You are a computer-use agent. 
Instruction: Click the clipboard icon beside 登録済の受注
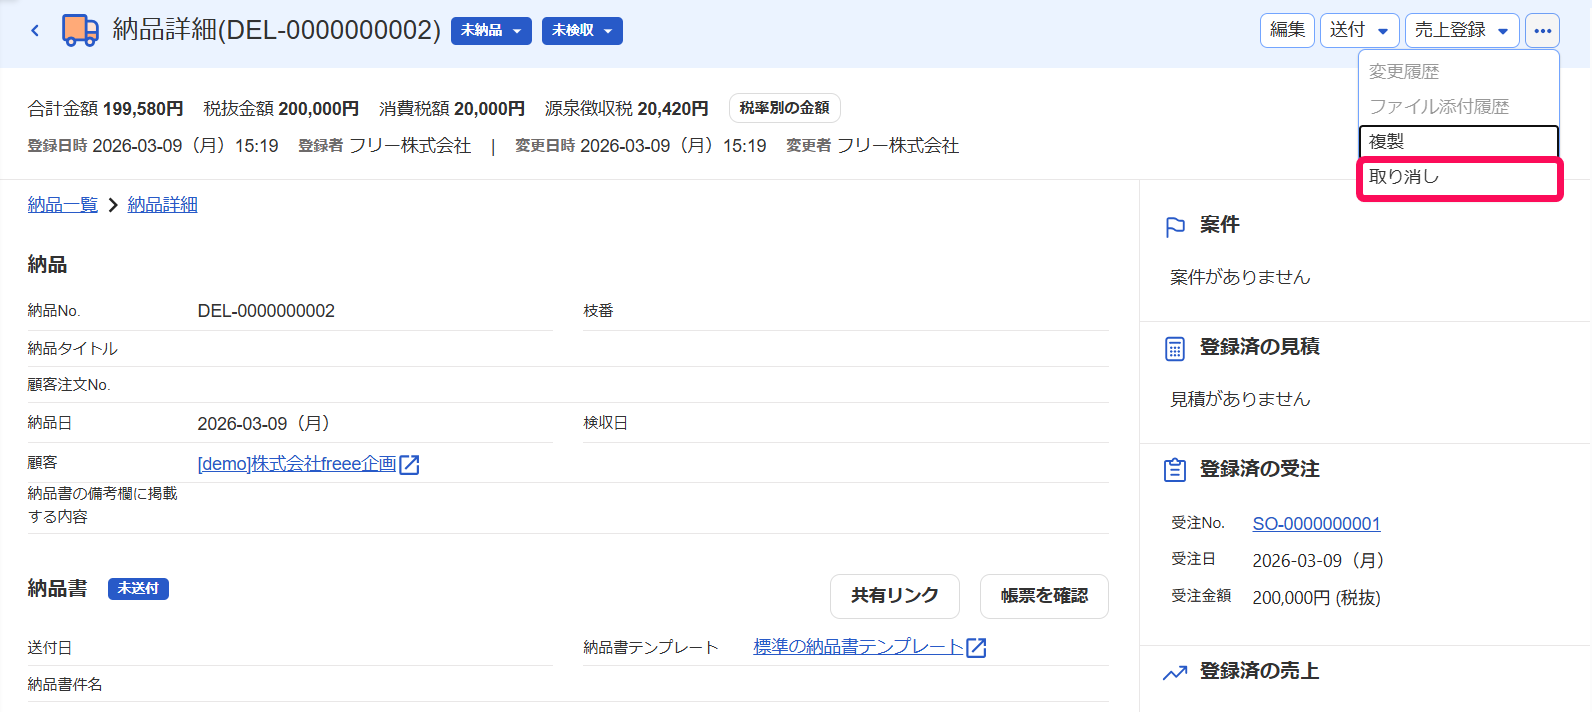[x=1175, y=470]
